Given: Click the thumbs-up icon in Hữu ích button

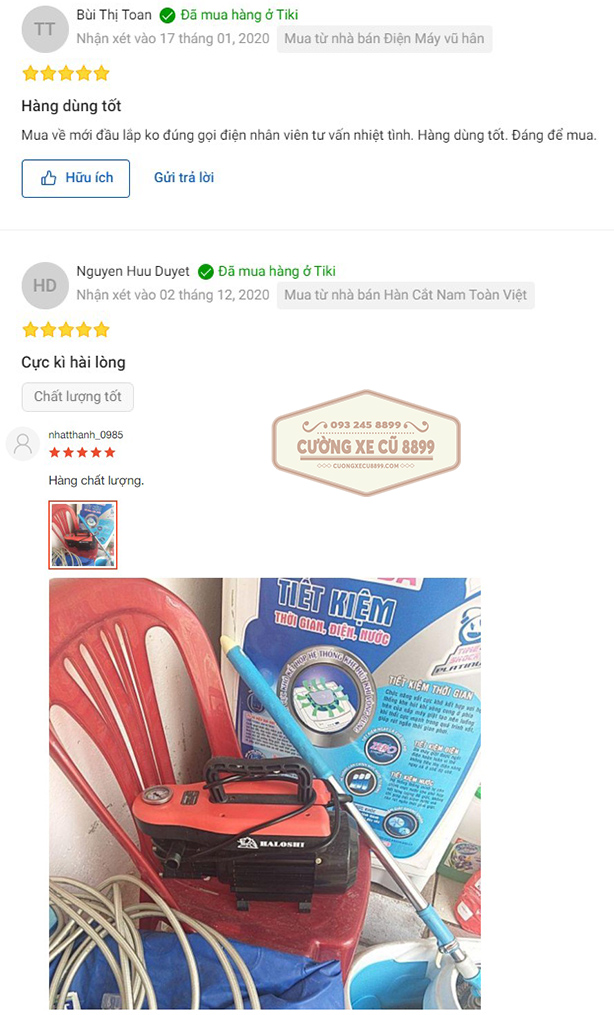Looking at the screenshot, I should 49,178.
